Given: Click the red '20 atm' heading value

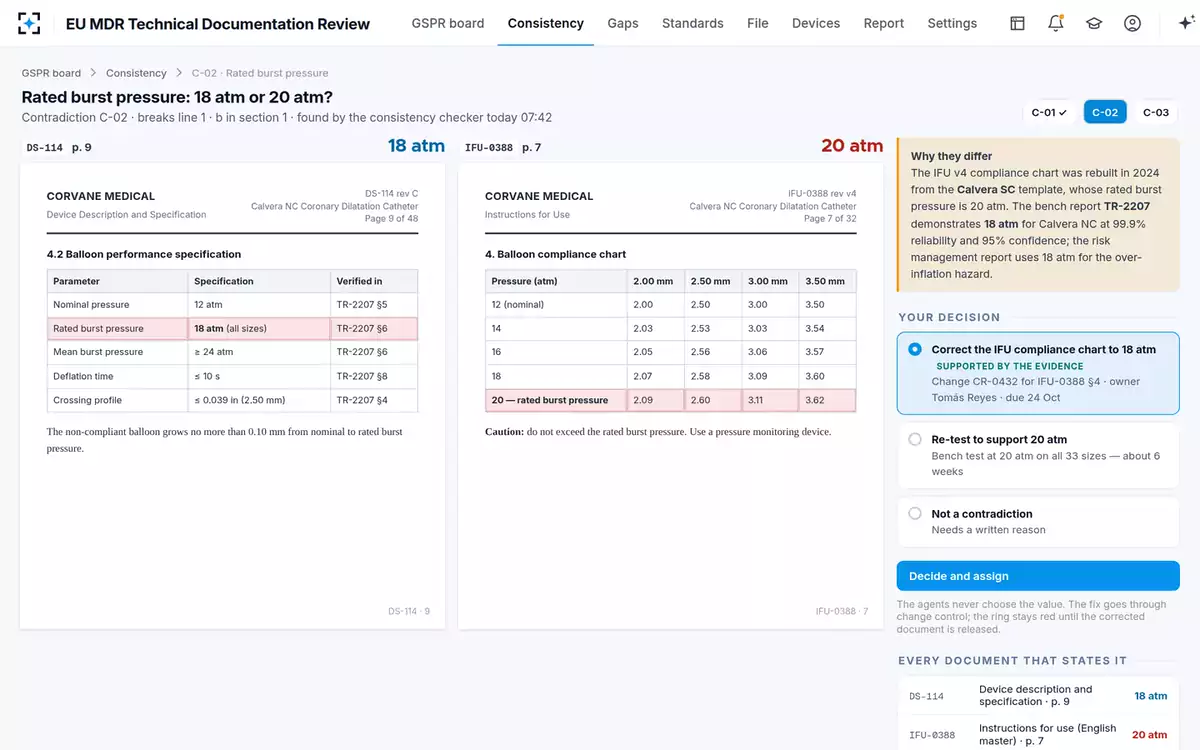Looking at the screenshot, I should click(852, 146).
